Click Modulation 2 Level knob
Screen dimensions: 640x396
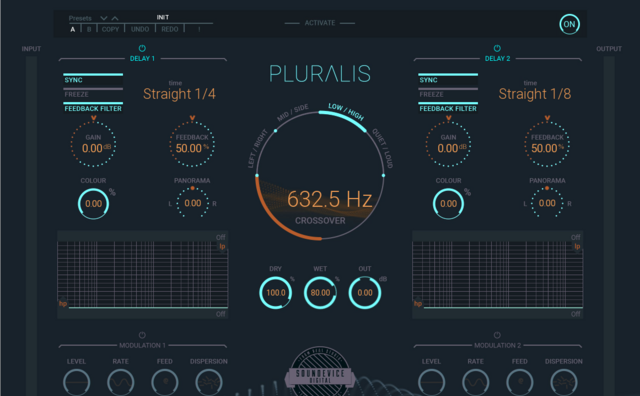pos(431,382)
